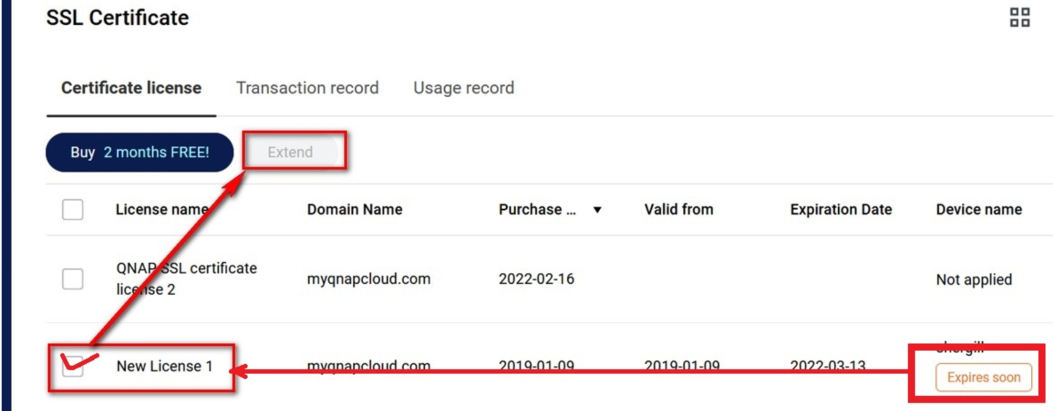The image size is (1053, 411).
Task: Click the Expires soon badge
Action: point(984,377)
